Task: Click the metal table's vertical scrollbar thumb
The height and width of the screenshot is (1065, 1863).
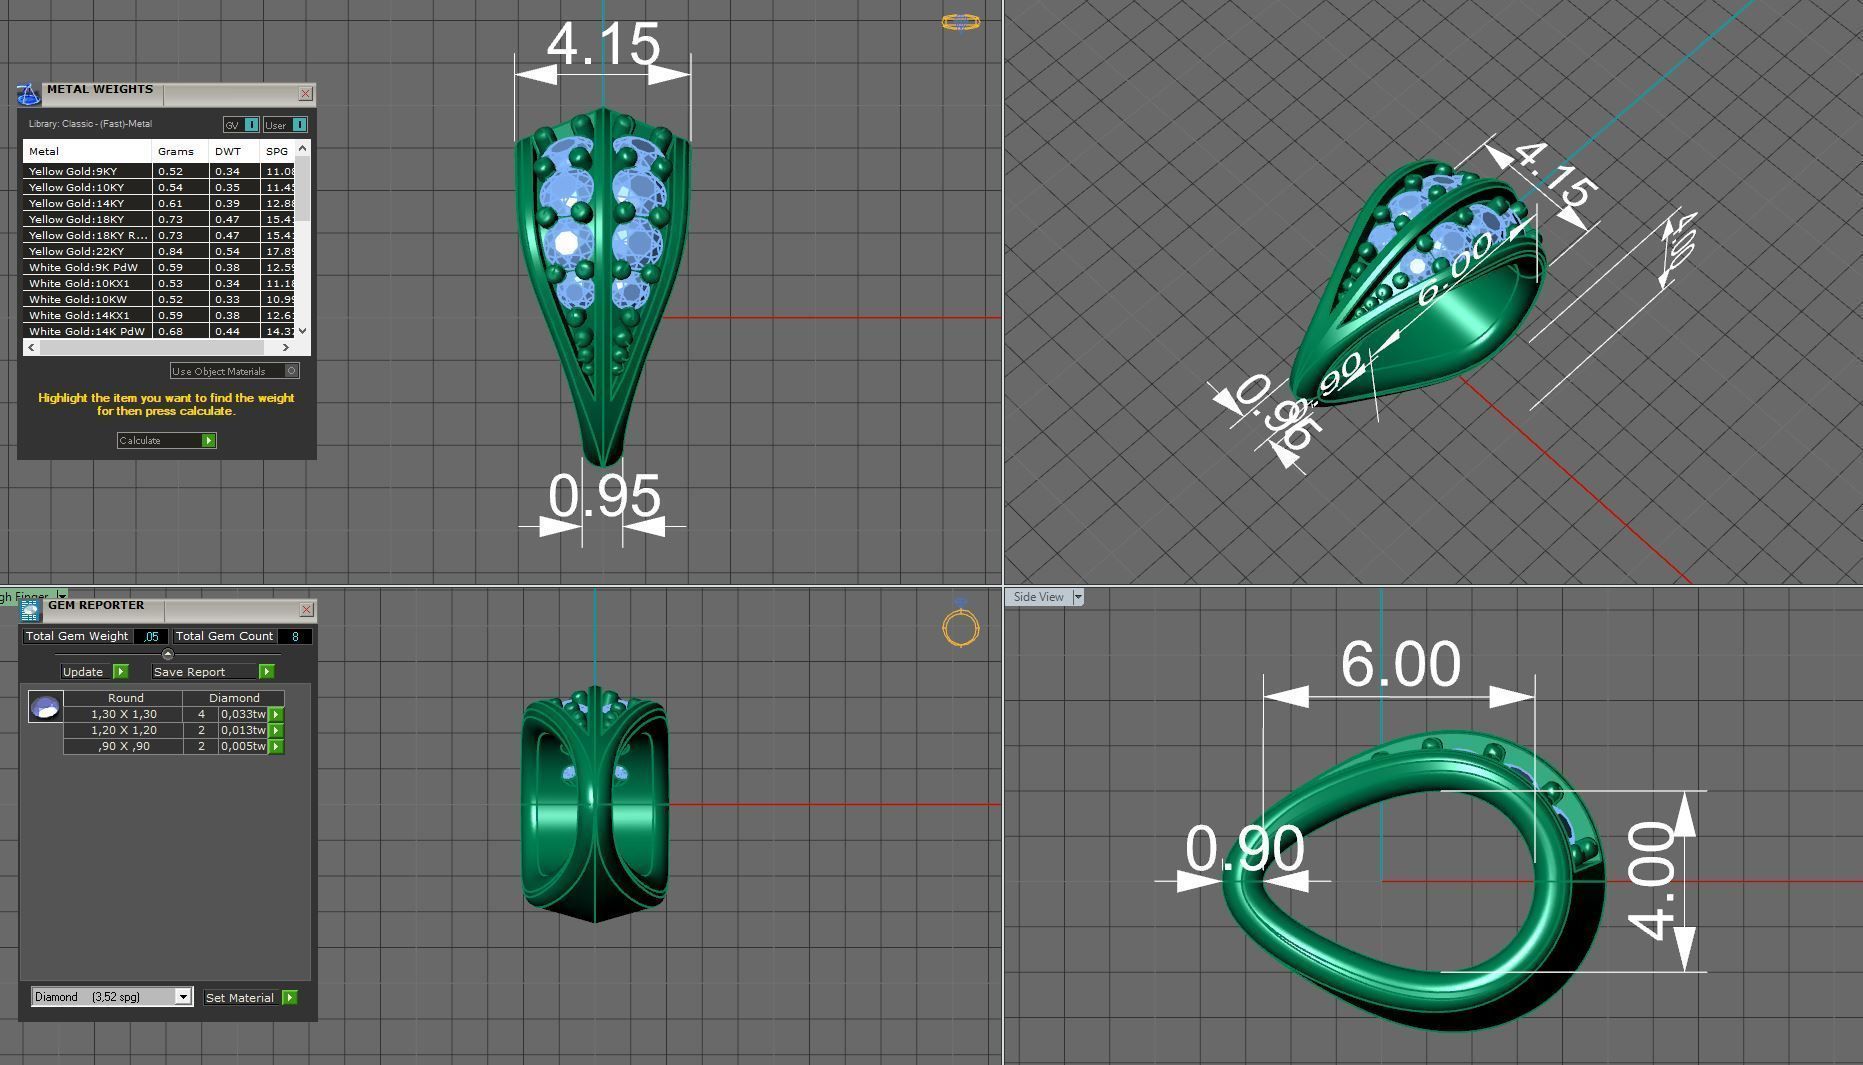Action: click(303, 188)
